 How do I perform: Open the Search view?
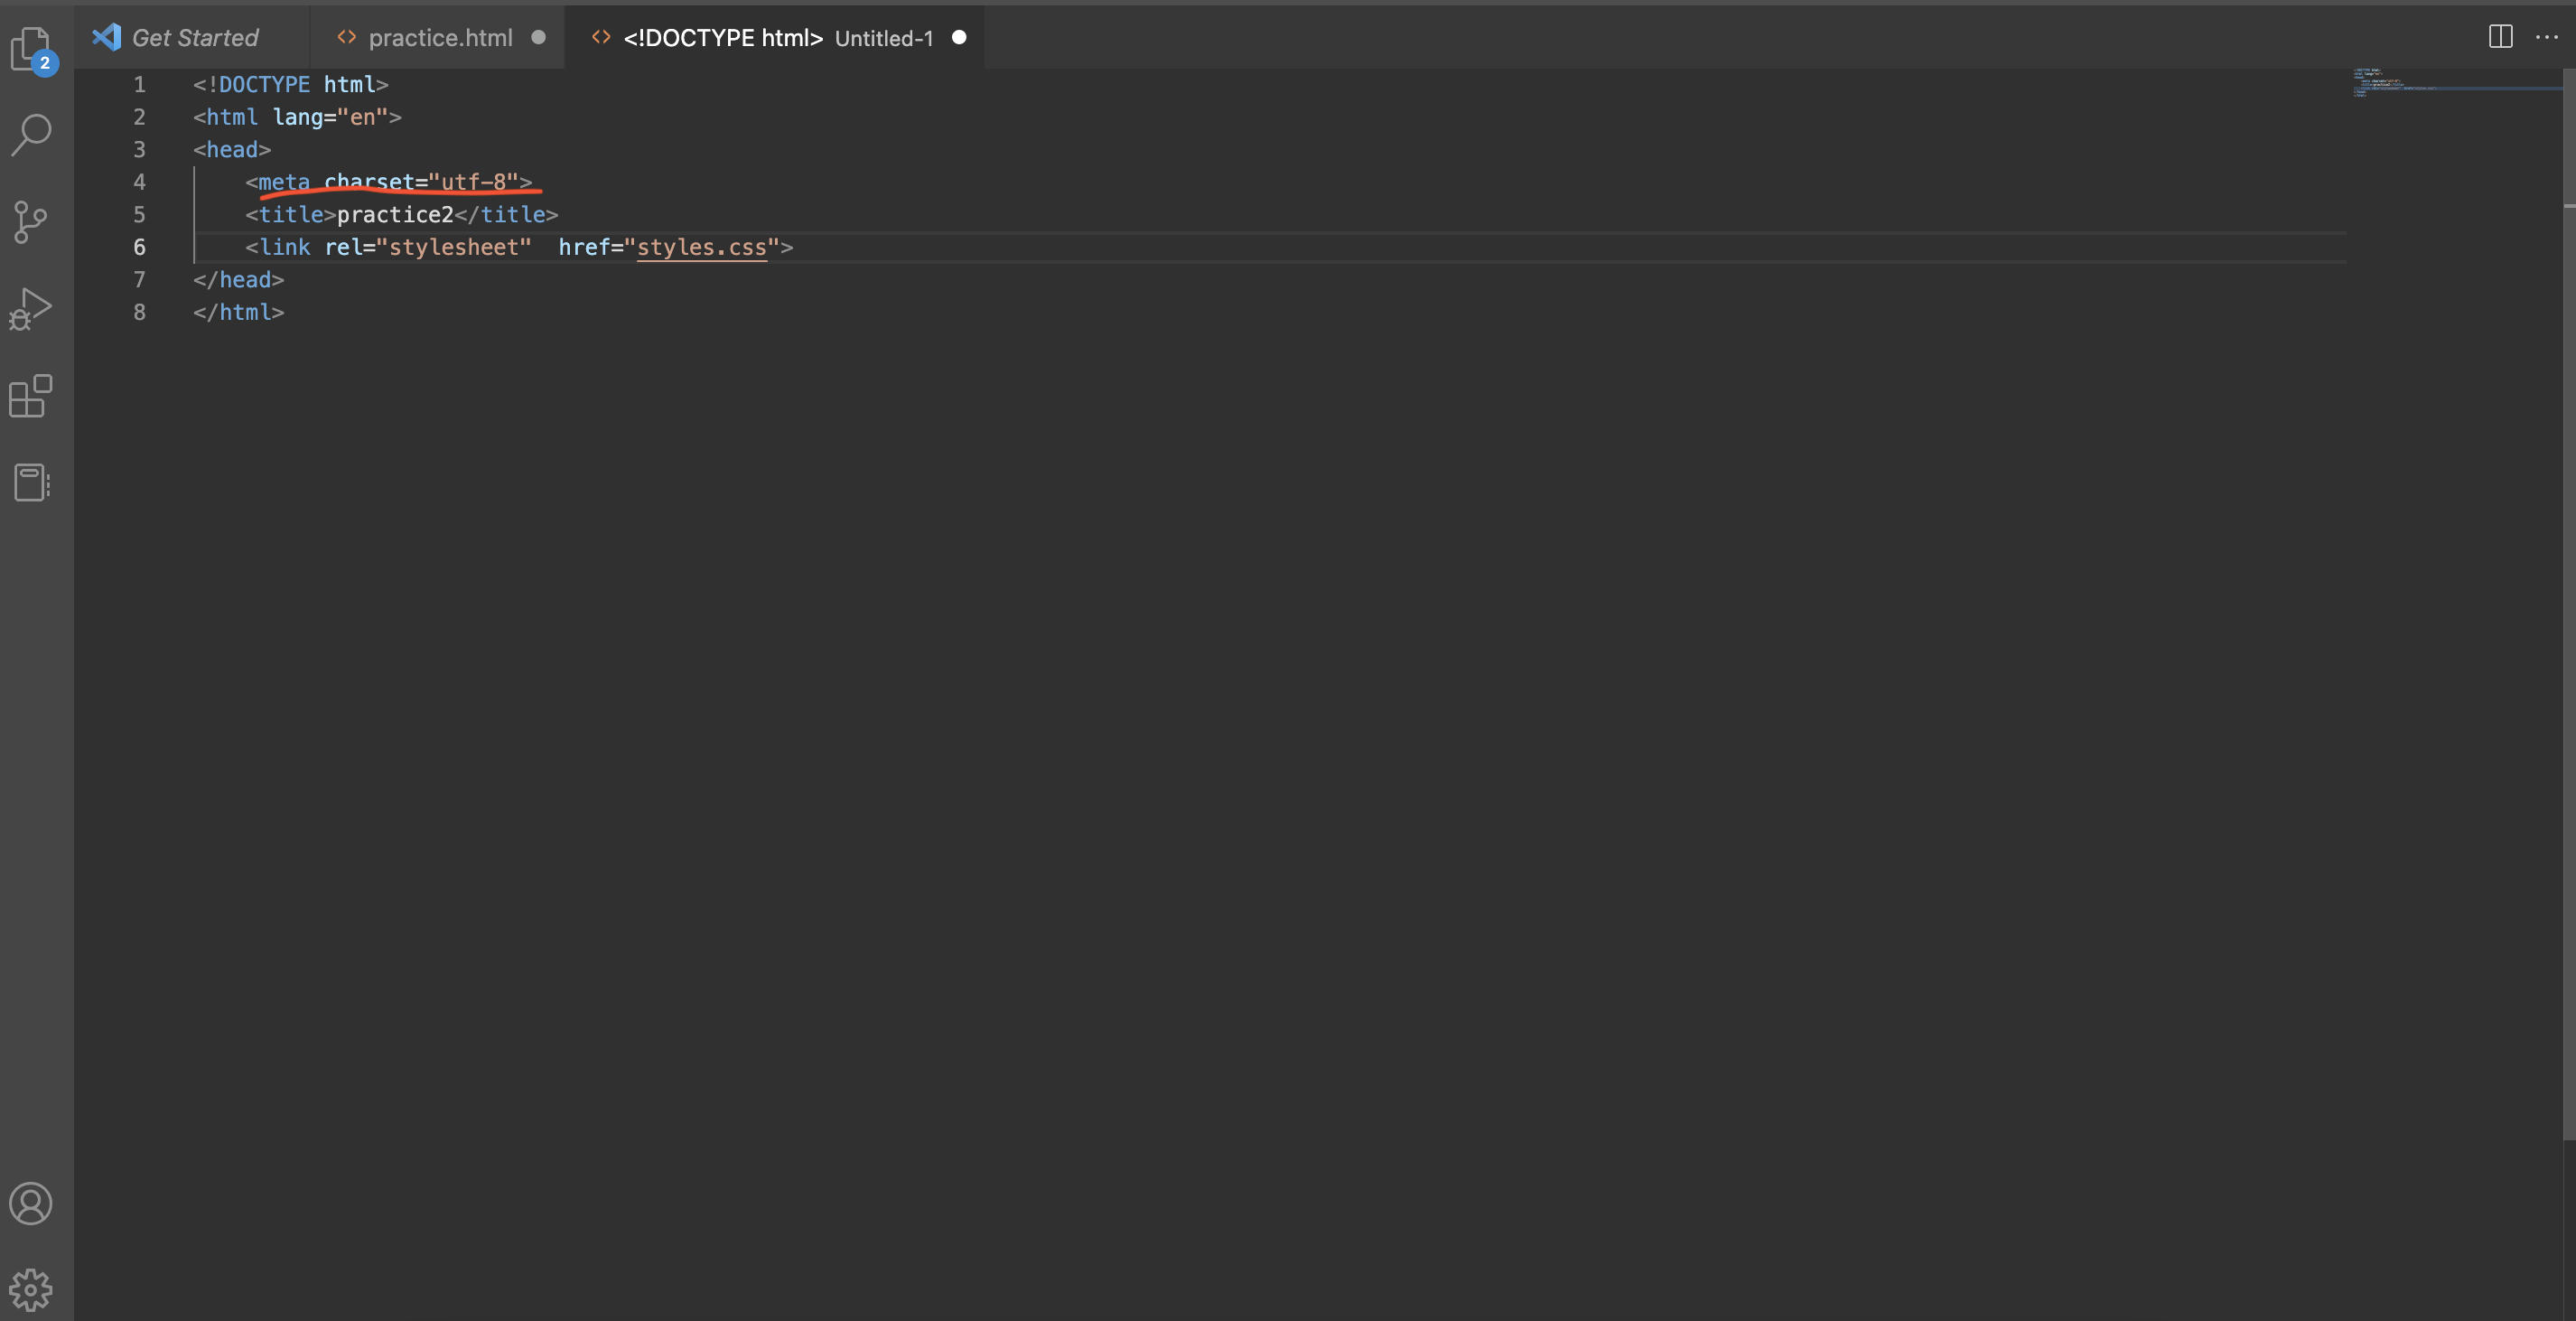point(31,135)
